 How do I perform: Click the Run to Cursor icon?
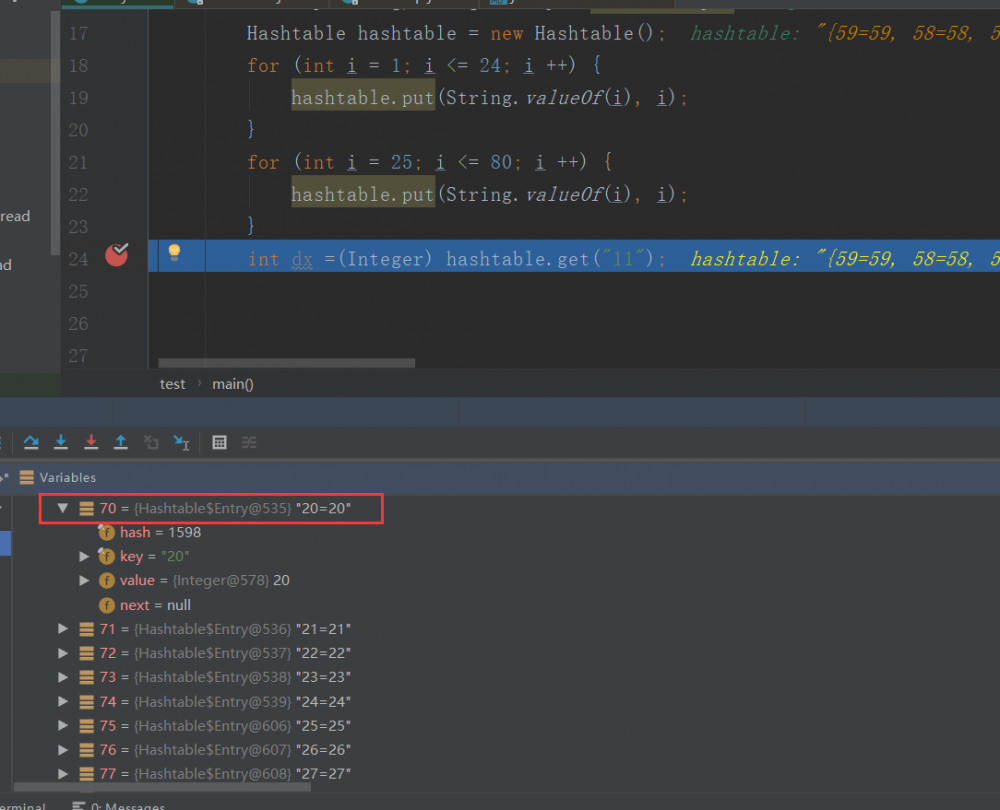click(182, 442)
